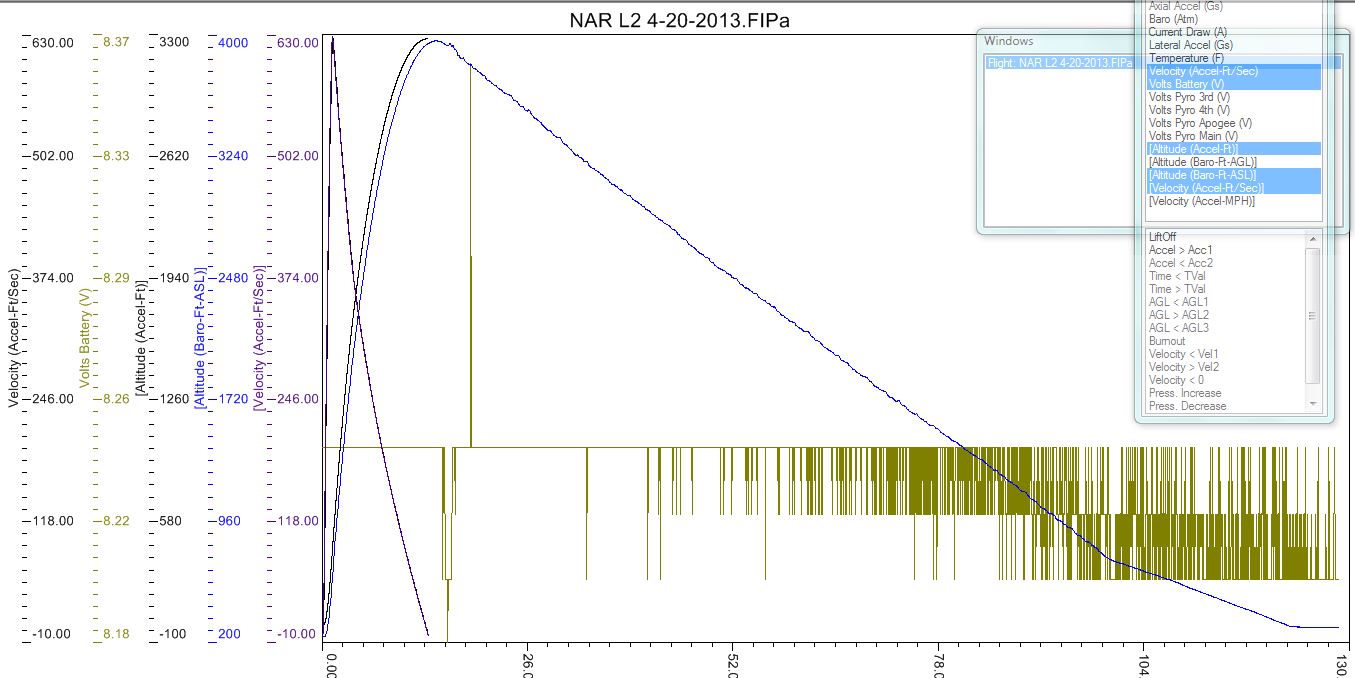Deselect Volts Battery (V) in channel list

1186,84
